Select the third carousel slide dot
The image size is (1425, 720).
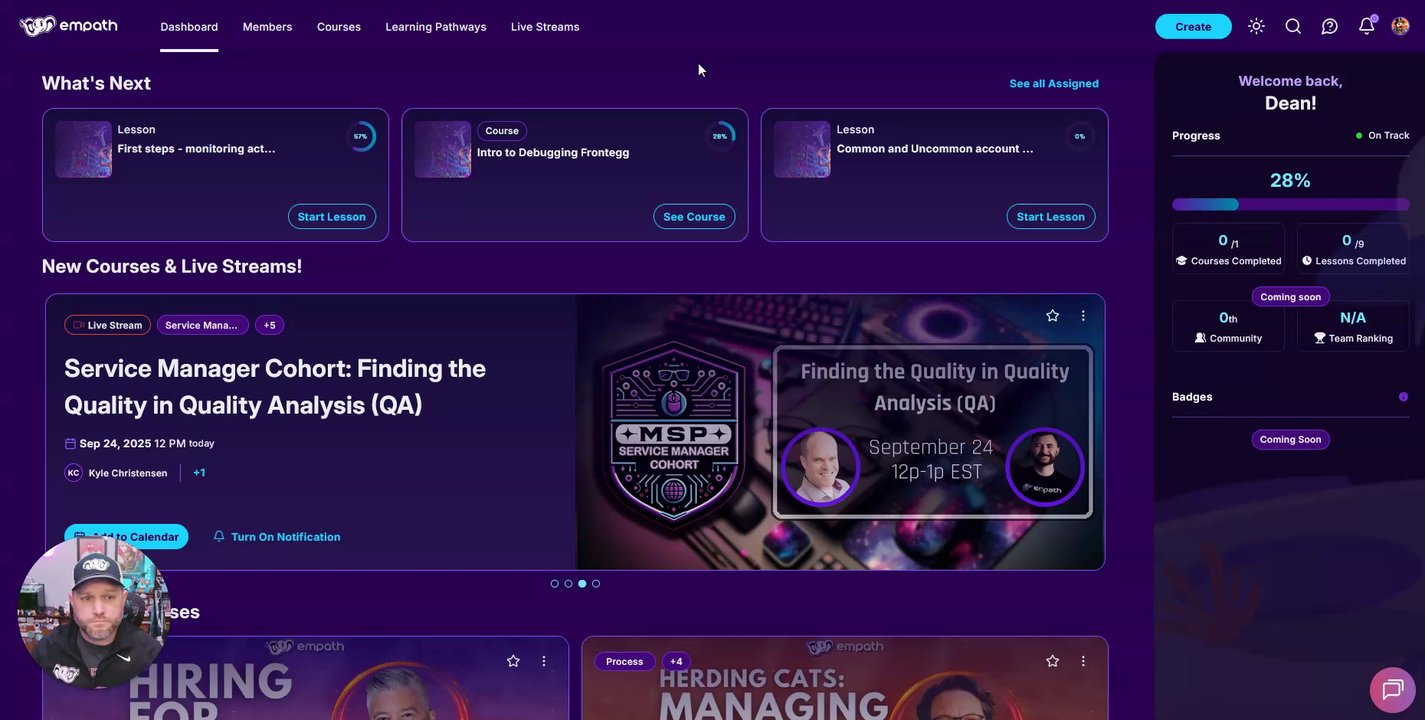pyautogui.click(x=582, y=584)
